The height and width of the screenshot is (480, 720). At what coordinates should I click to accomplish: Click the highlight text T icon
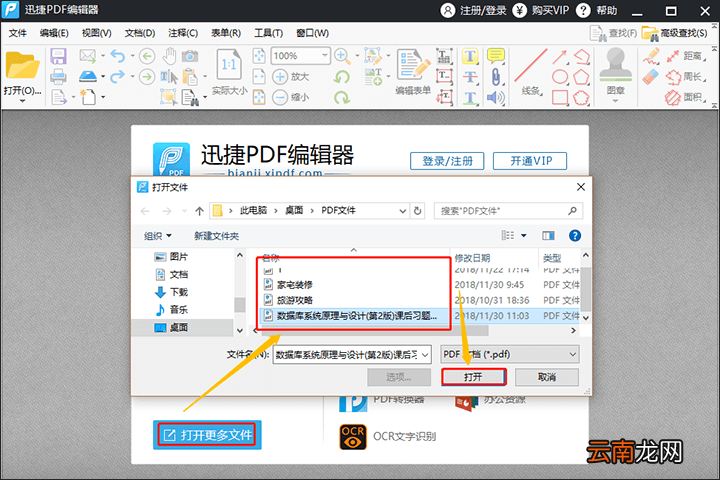coord(470,56)
